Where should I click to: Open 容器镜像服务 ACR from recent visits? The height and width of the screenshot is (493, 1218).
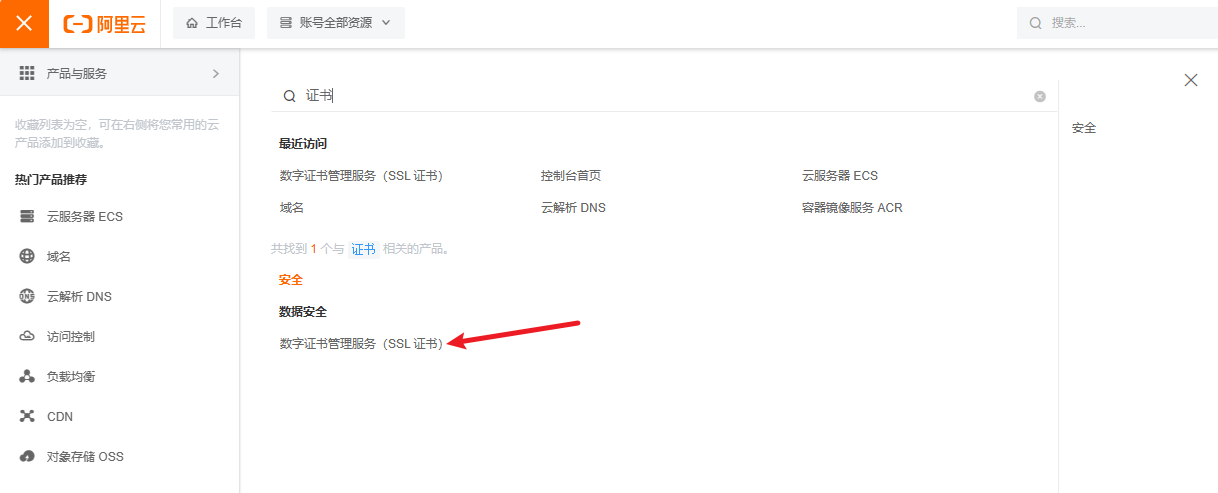(x=852, y=207)
